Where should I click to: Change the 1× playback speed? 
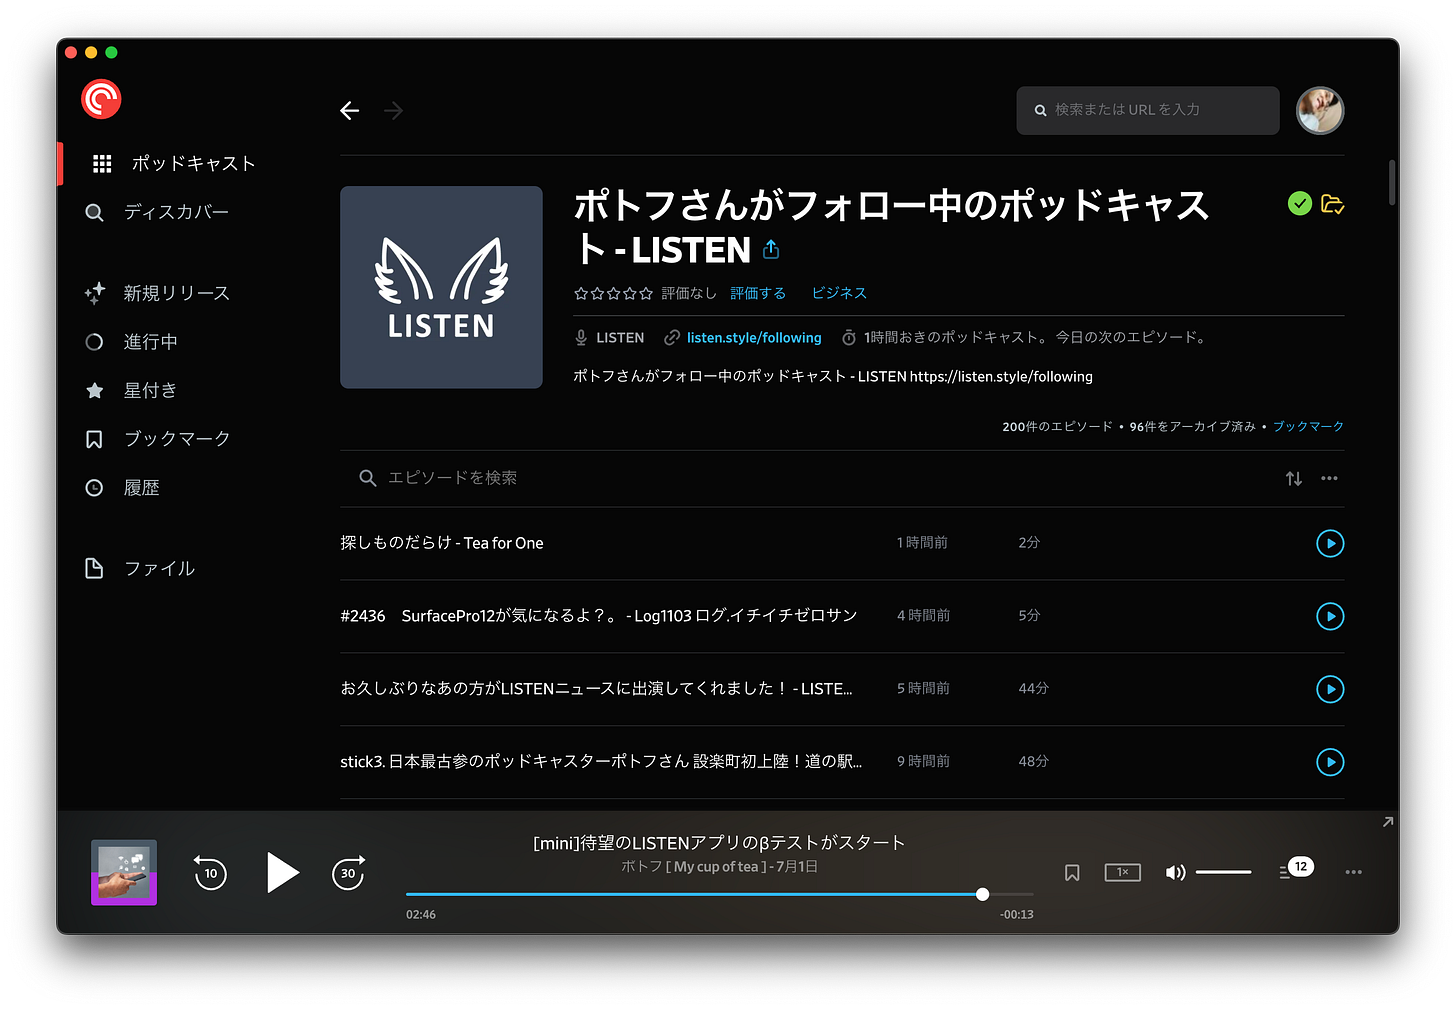pos(1123,873)
